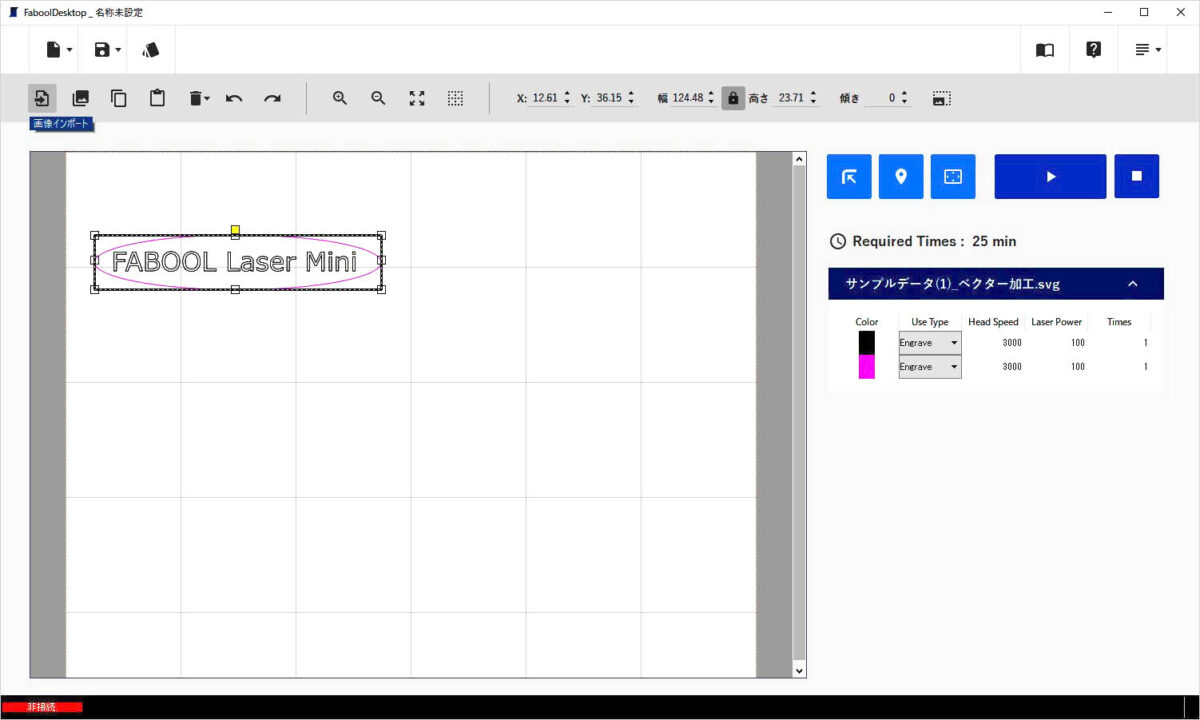The height and width of the screenshot is (720, 1200).
Task: Open the delete trash dropdown
Action: point(199,98)
